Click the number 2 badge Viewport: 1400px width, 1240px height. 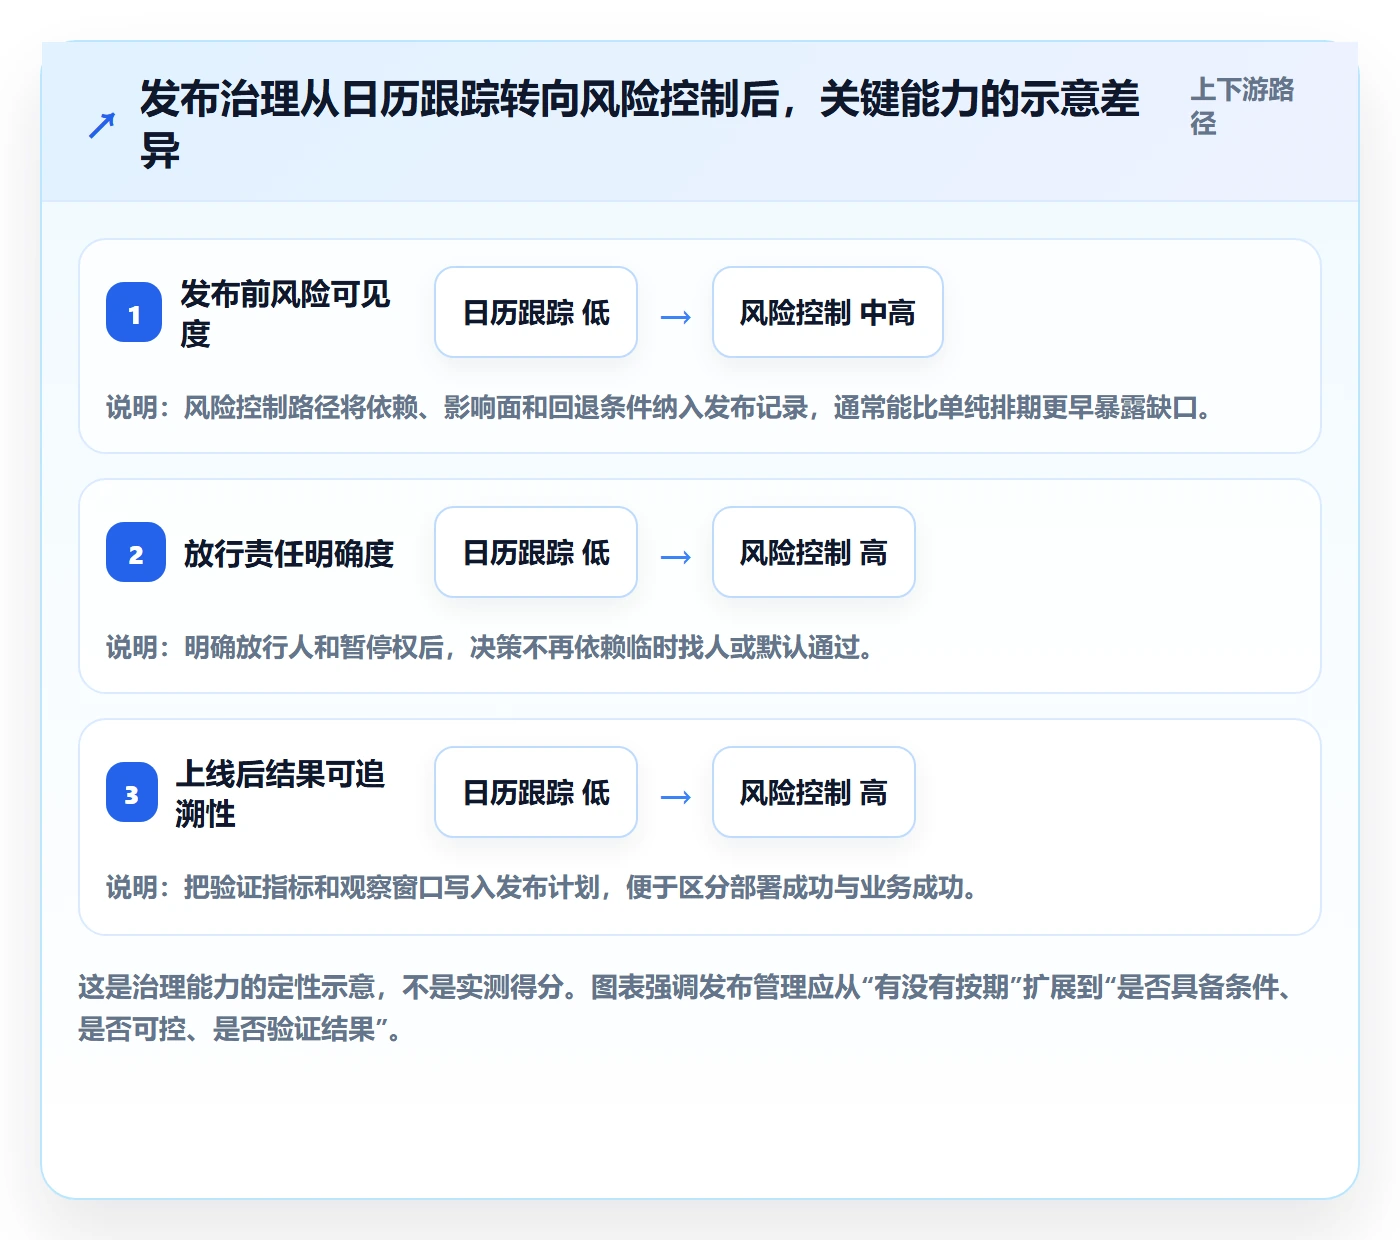(x=136, y=553)
